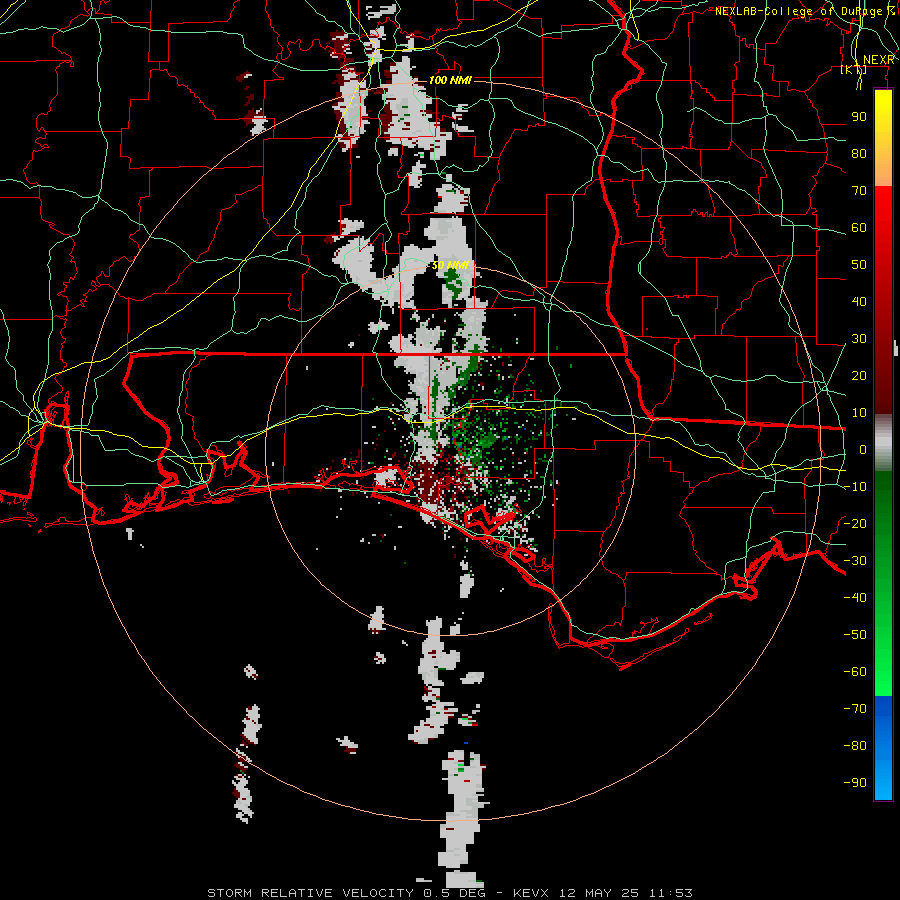Image resolution: width=900 pixels, height=900 pixels.
Task: Click the 100 NMI range ring label
Action: [x=450, y=80]
